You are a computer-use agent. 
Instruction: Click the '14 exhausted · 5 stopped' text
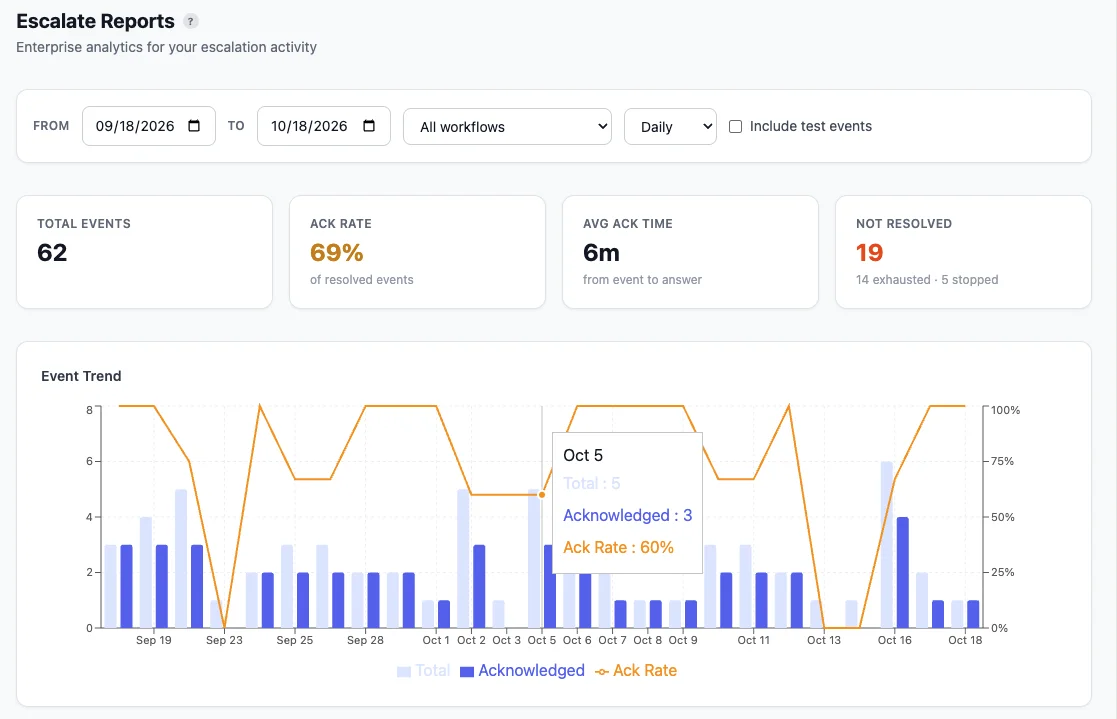click(927, 280)
